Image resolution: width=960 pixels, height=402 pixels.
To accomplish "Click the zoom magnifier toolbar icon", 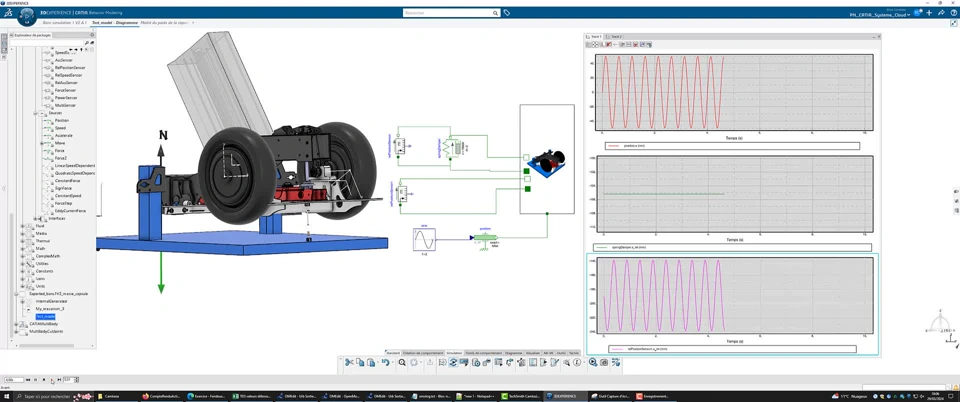I will click(402, 363).
